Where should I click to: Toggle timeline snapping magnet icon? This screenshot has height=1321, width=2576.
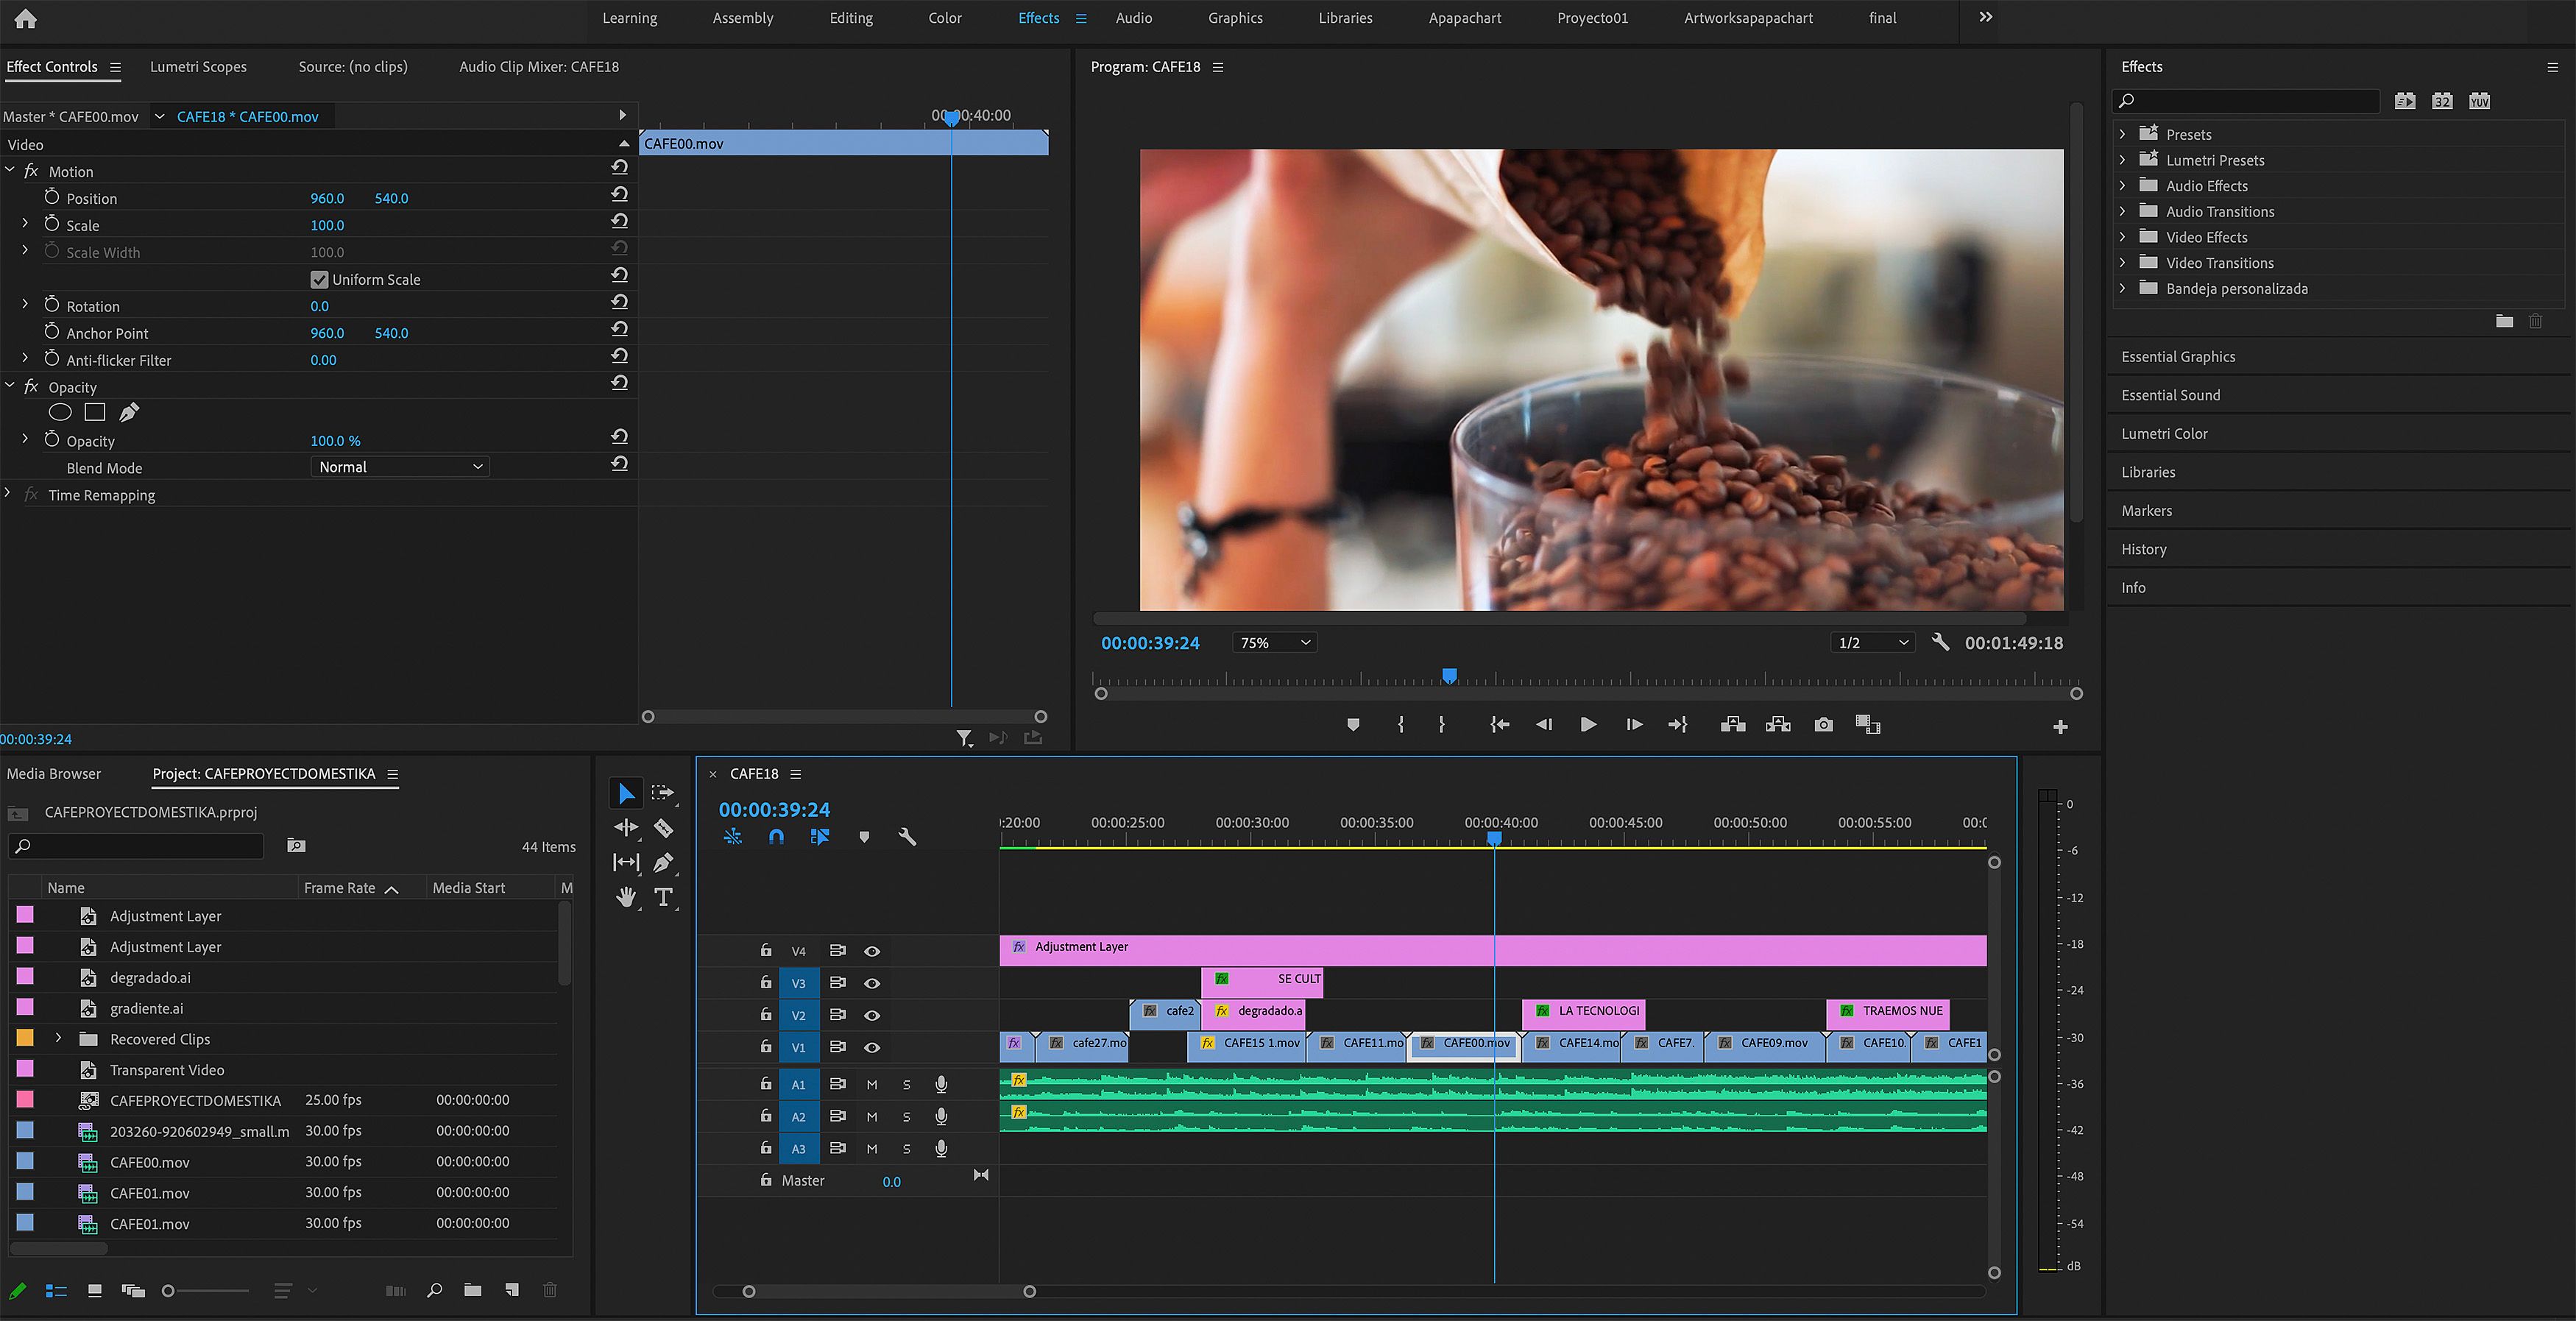point(776,837)
